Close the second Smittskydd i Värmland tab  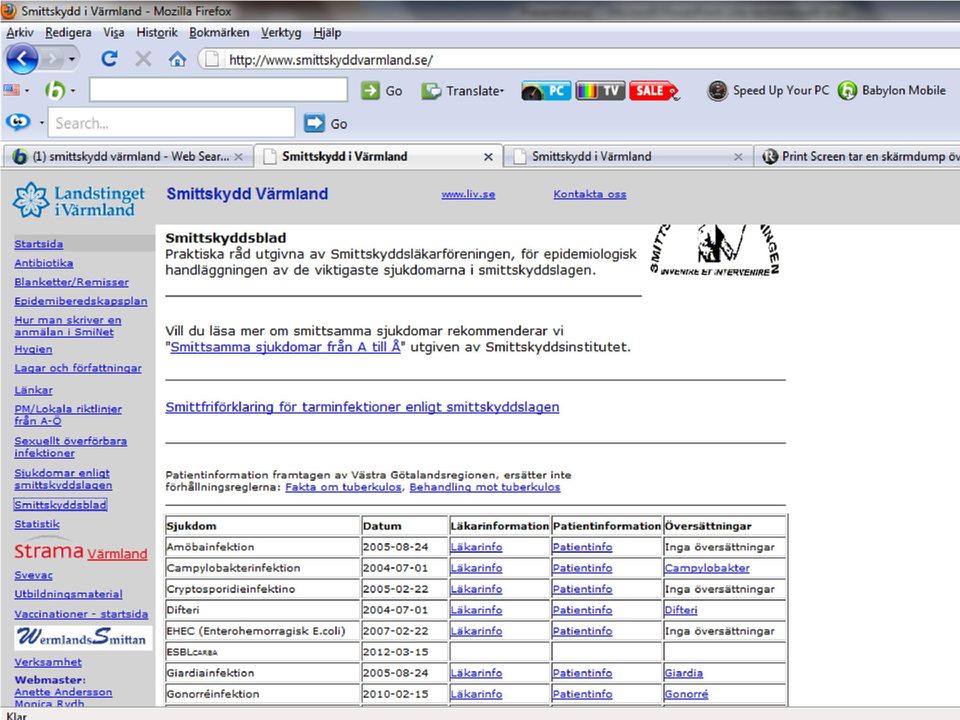click(738, 157)
